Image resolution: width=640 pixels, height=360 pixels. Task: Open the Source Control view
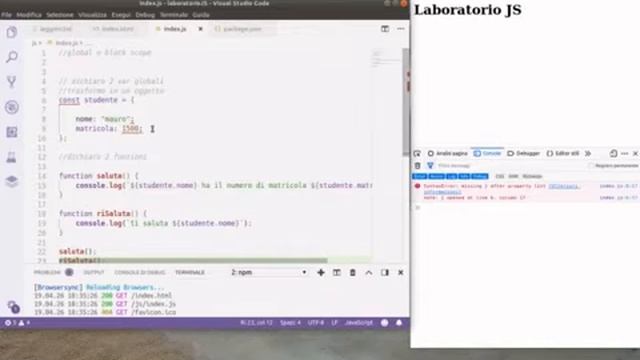pos(12,82)
